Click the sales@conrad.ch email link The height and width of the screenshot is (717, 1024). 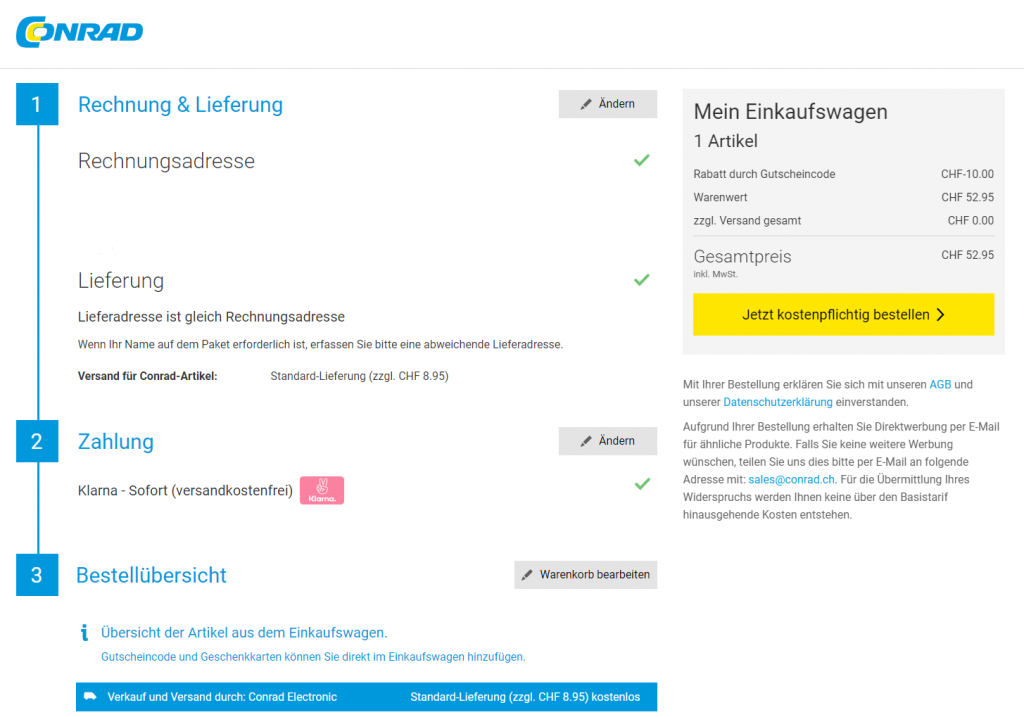point(791,479)
